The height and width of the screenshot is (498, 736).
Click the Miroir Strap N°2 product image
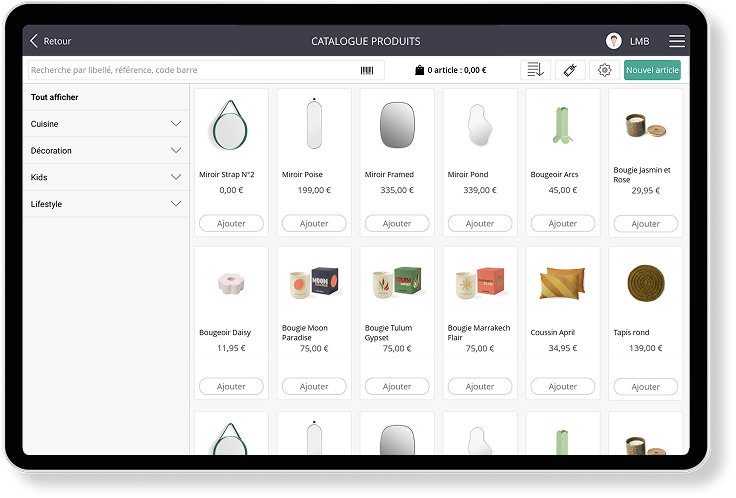click(x=229, y=125)
